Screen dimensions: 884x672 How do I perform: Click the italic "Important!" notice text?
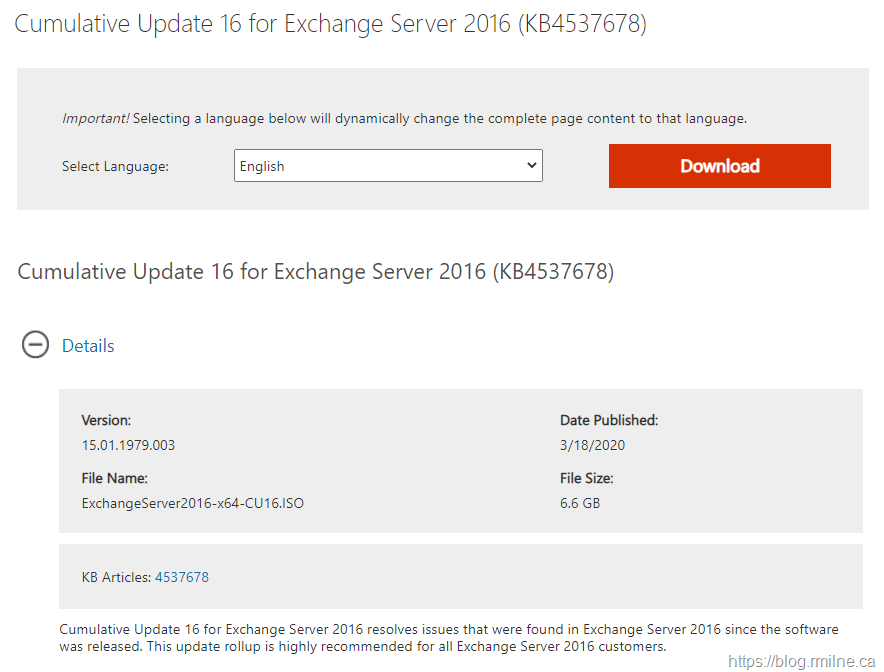pos(95,118)
